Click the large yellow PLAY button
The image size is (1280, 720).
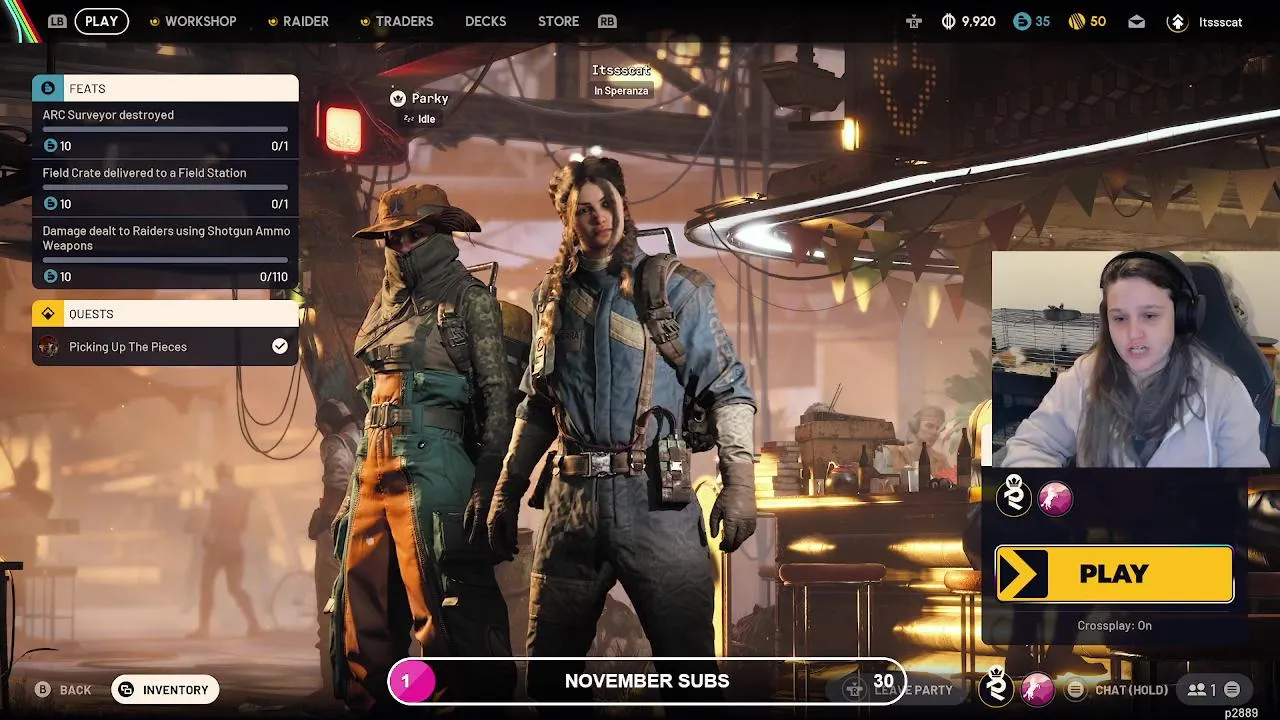(1114, 574)
